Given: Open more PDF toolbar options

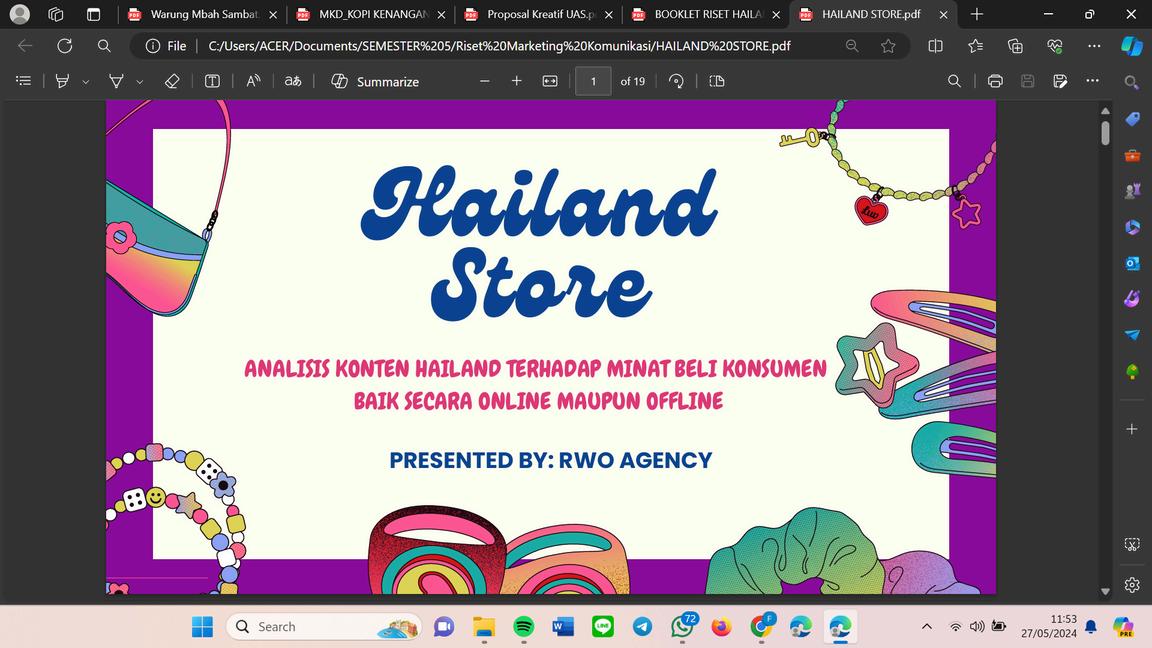Looking at the screenshot, I should pos(1092,81).
